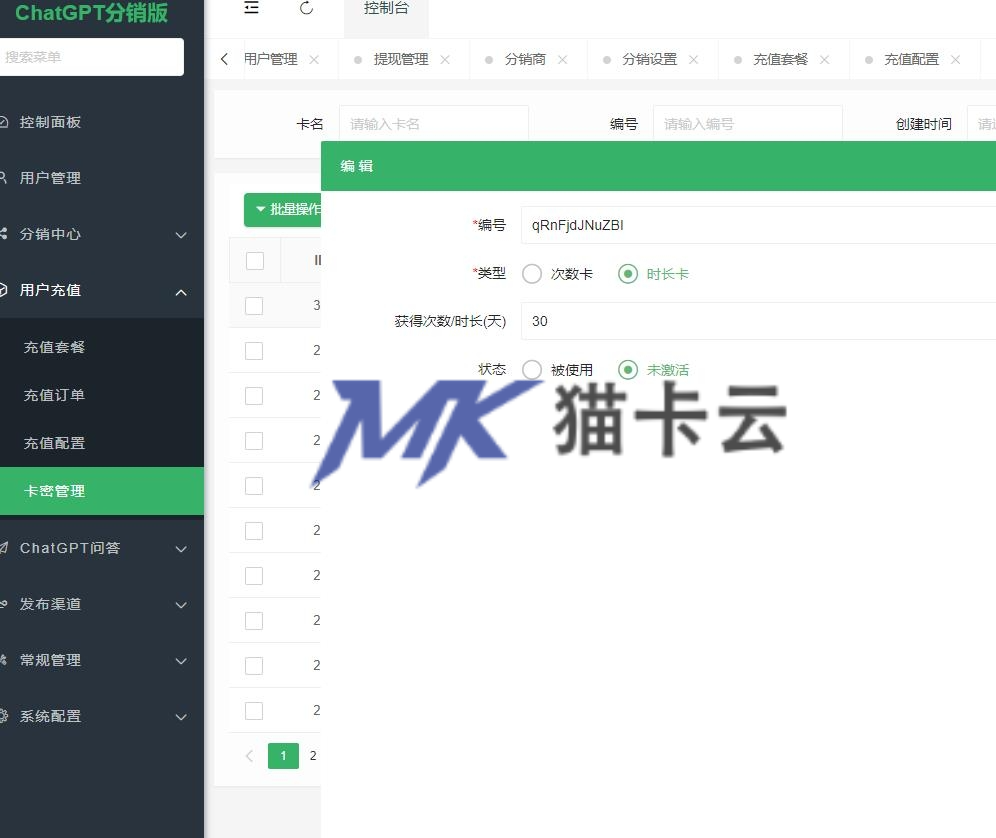The width and height of the screenshot is (996, 838).
Task: Close the 分销商 tab
Action: pos(562,60)
